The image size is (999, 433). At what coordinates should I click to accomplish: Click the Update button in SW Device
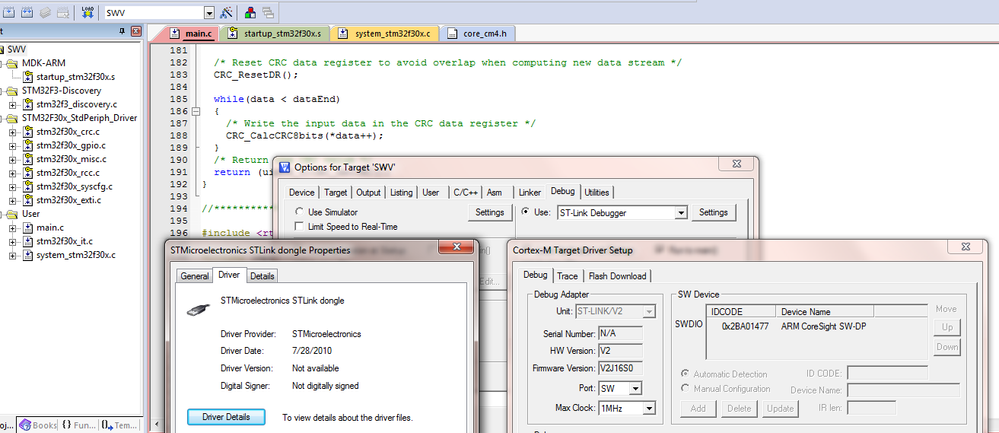pyautogui.click(x=780, y=408)
